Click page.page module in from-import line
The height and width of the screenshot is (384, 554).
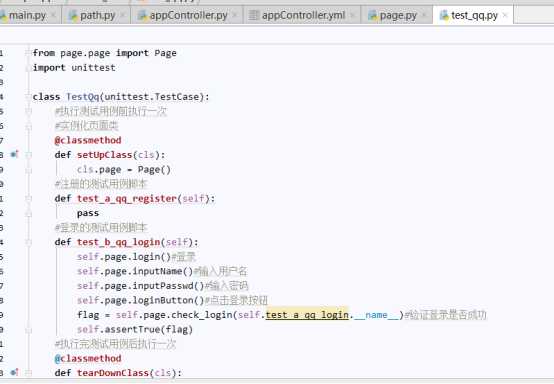point(85,53)
